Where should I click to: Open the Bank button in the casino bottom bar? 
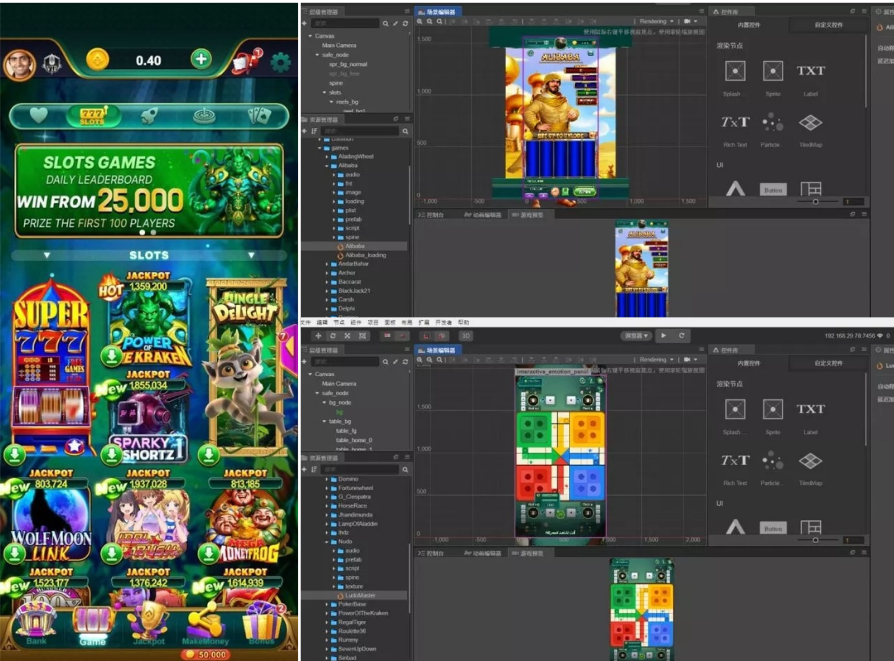[36, 624]
